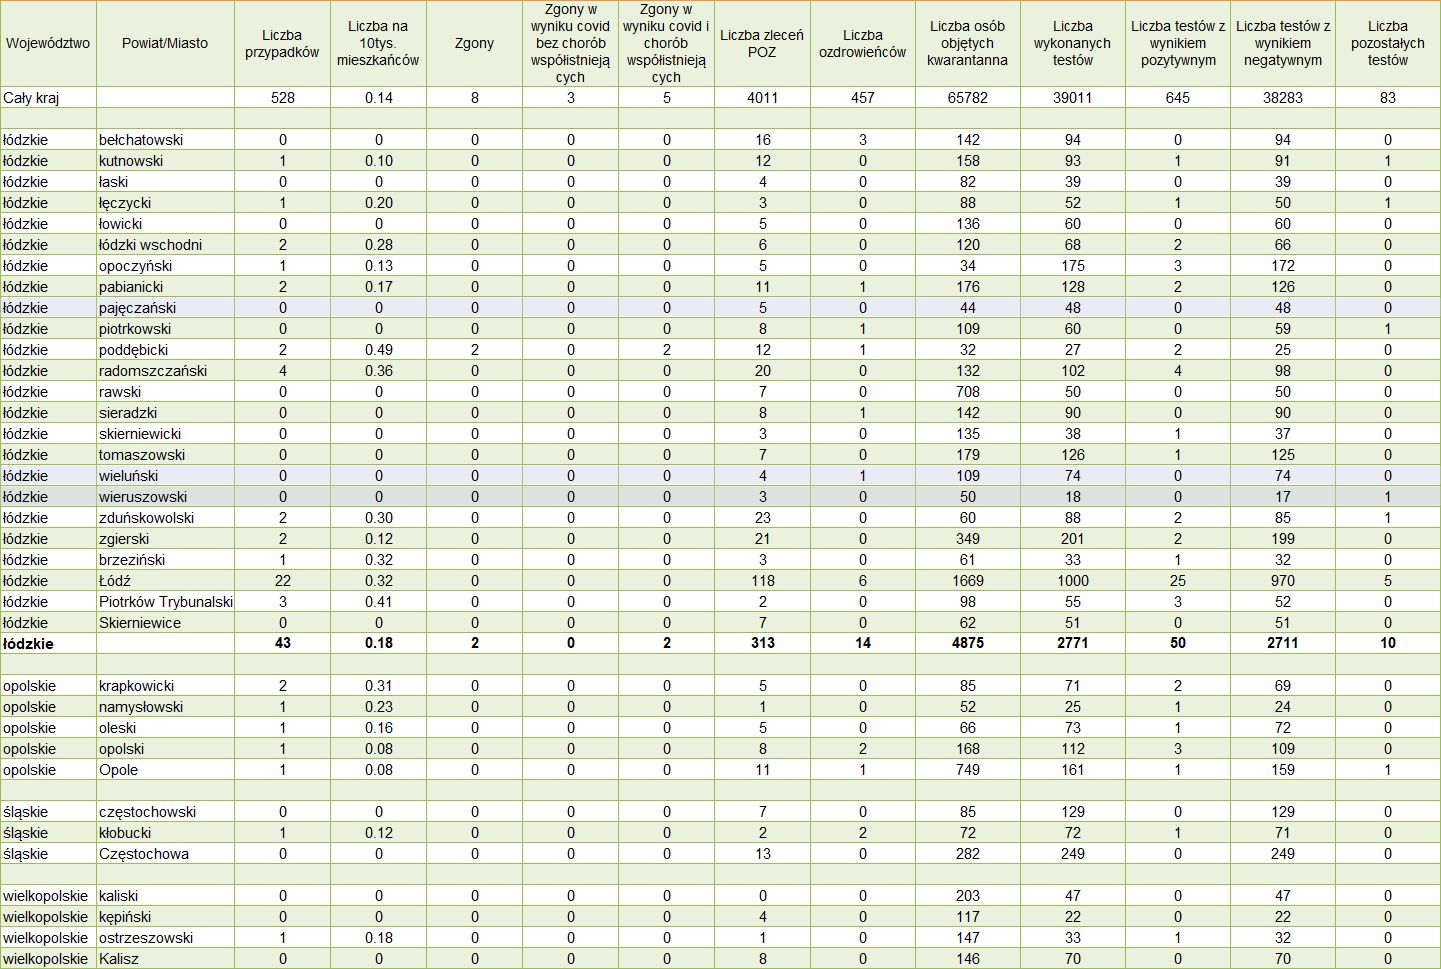
Task: Click the 'Liczba na 10tys. mieszkańców' header
Action: pos(378,43)
